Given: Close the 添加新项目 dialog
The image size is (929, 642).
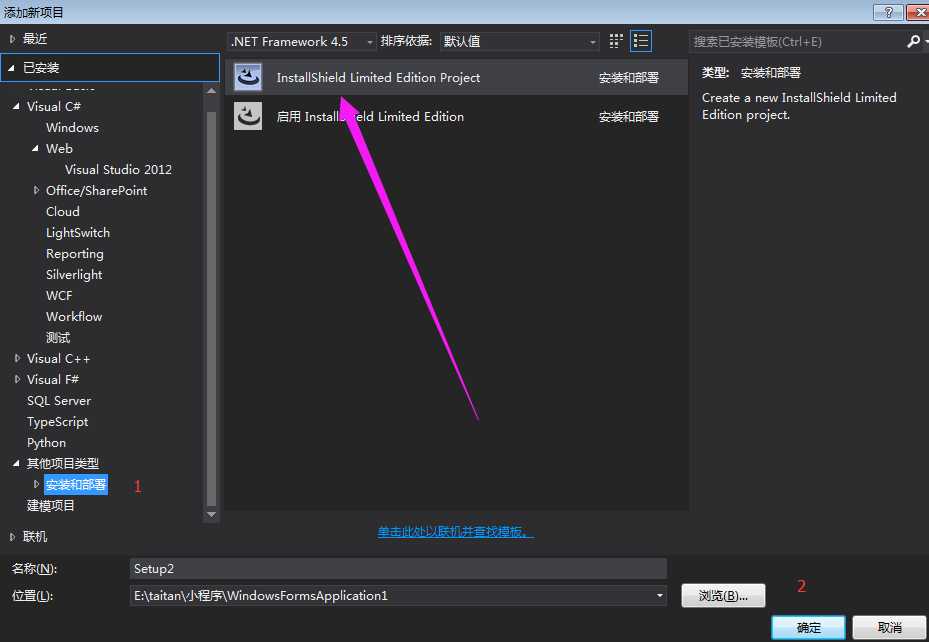Looking at the screenshot, I should click(918, 12).
